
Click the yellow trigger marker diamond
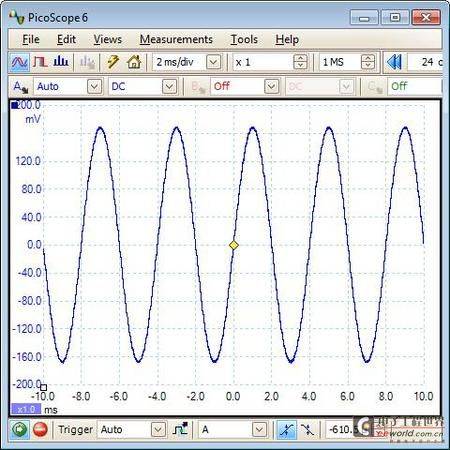[x=234, y=245]
